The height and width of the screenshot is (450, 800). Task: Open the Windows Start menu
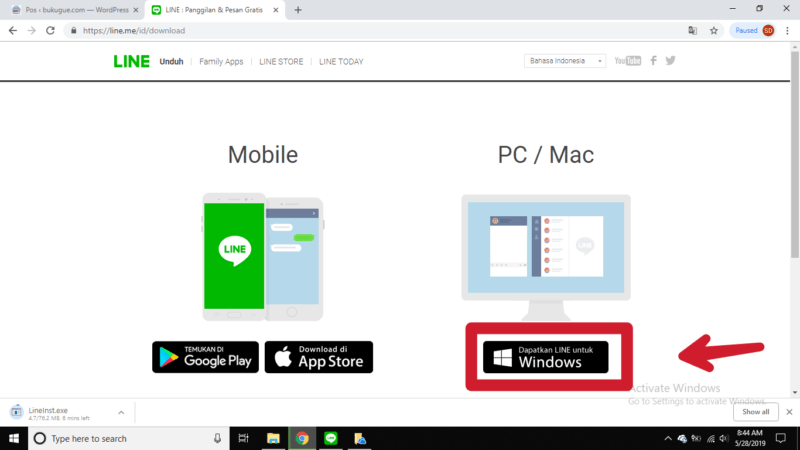coord(14,438)
